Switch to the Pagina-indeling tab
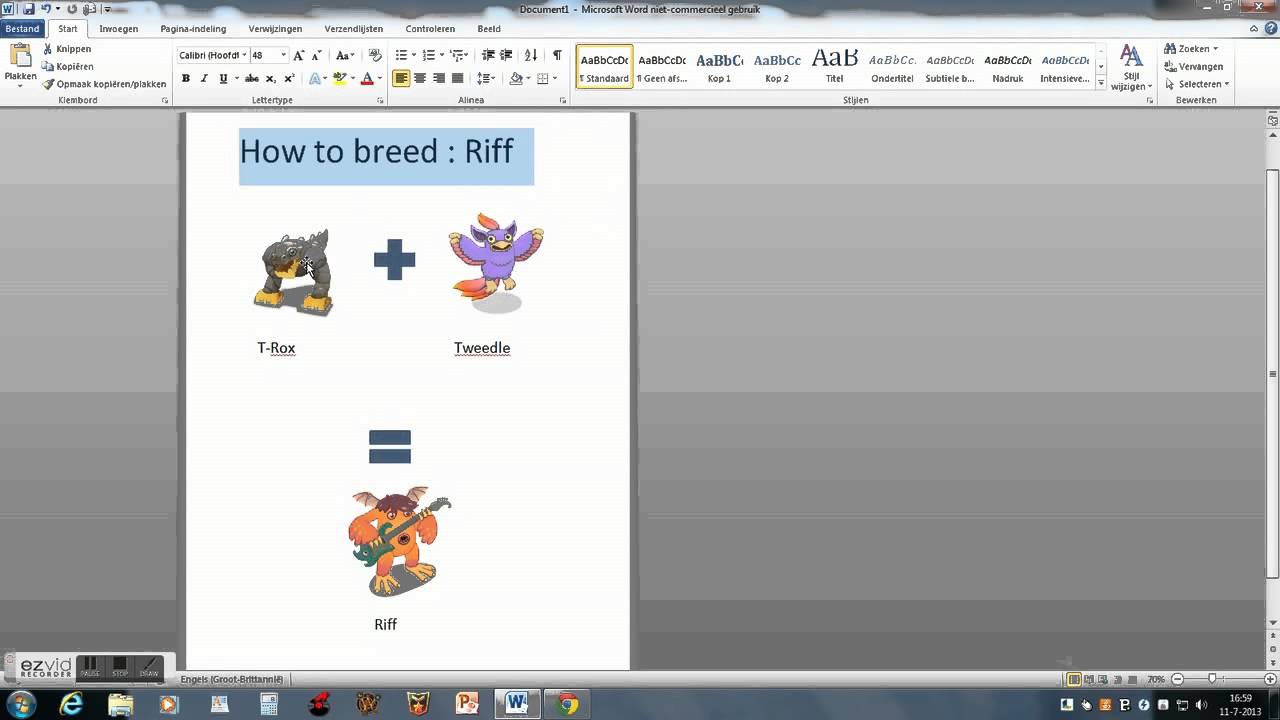Screen dimensions: 1280x720 (193, 29)
